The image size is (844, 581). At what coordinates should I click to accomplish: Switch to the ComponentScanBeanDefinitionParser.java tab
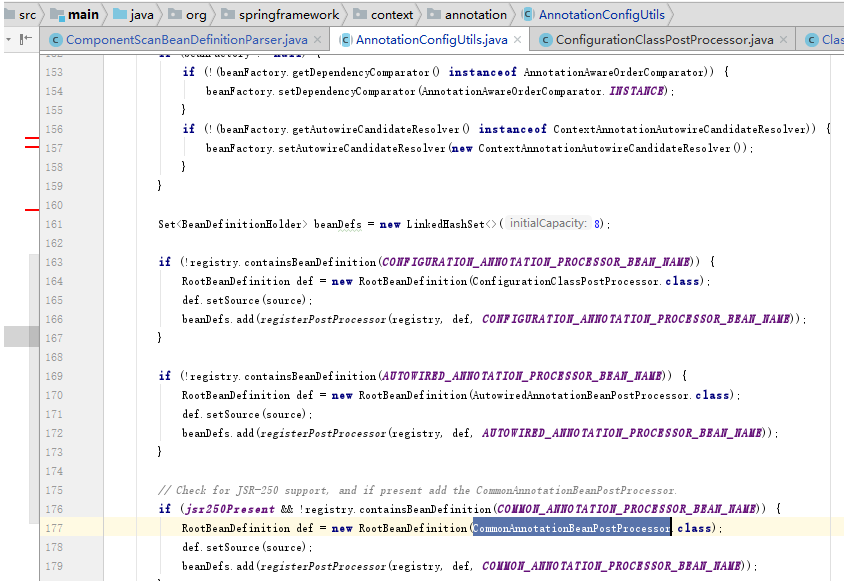[x=187, y=40]
